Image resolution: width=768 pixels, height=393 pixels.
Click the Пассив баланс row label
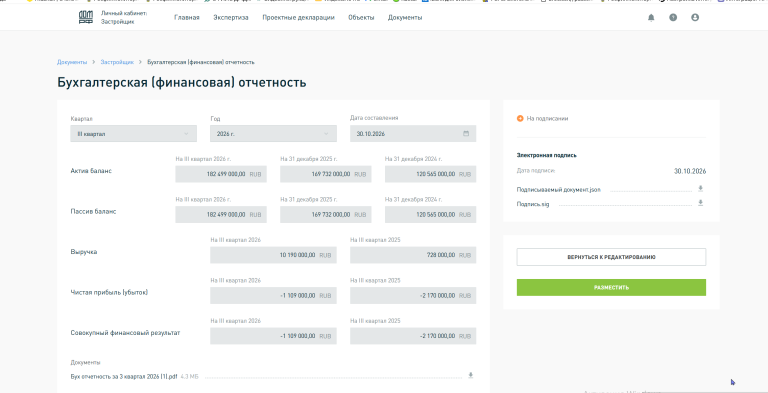tap(94, 211)
